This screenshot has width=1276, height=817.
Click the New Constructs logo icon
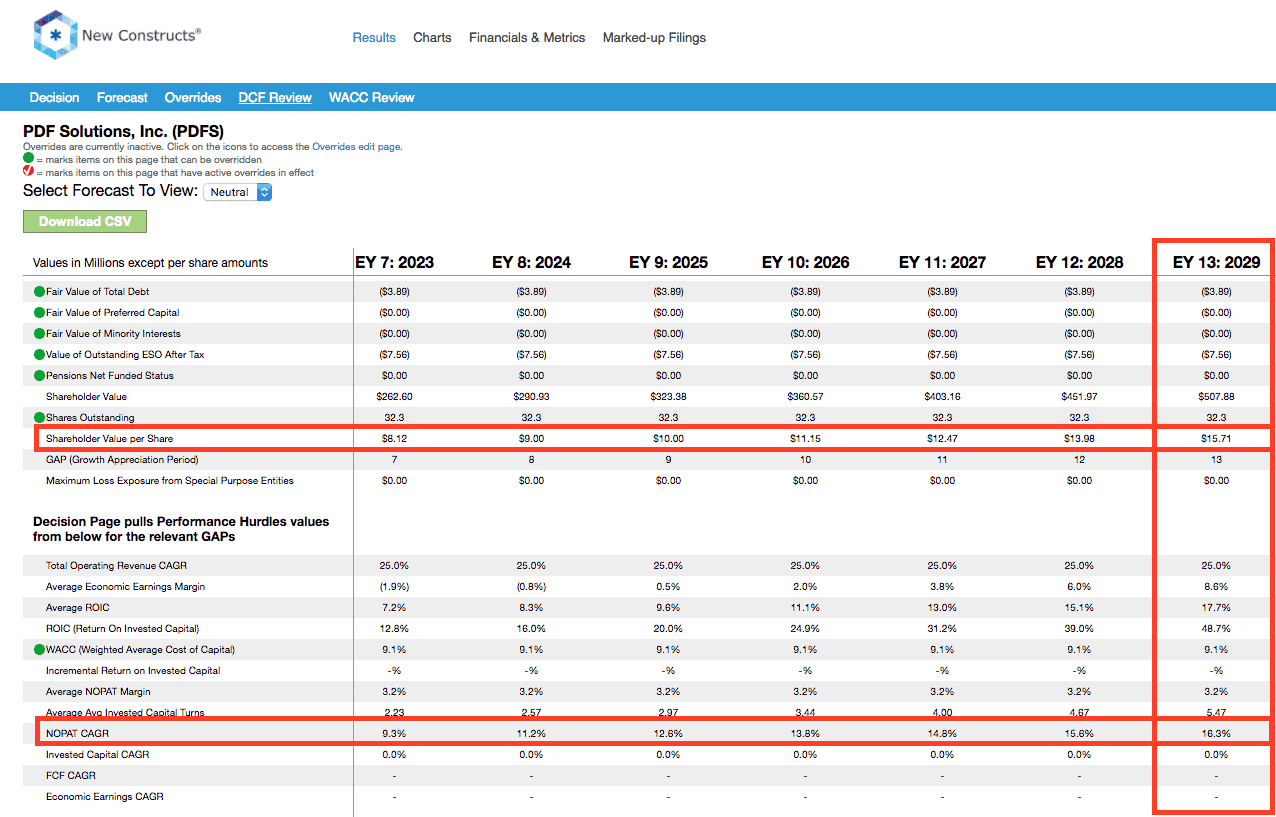pos(55,35)
